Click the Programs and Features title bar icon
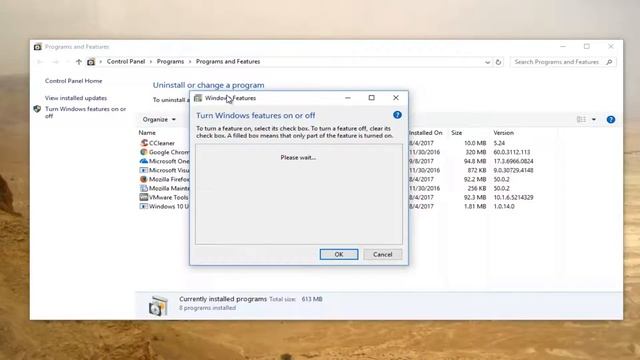The width and height of the screenshot is (640, 360). pyautogui.click(x=38, y=47)
